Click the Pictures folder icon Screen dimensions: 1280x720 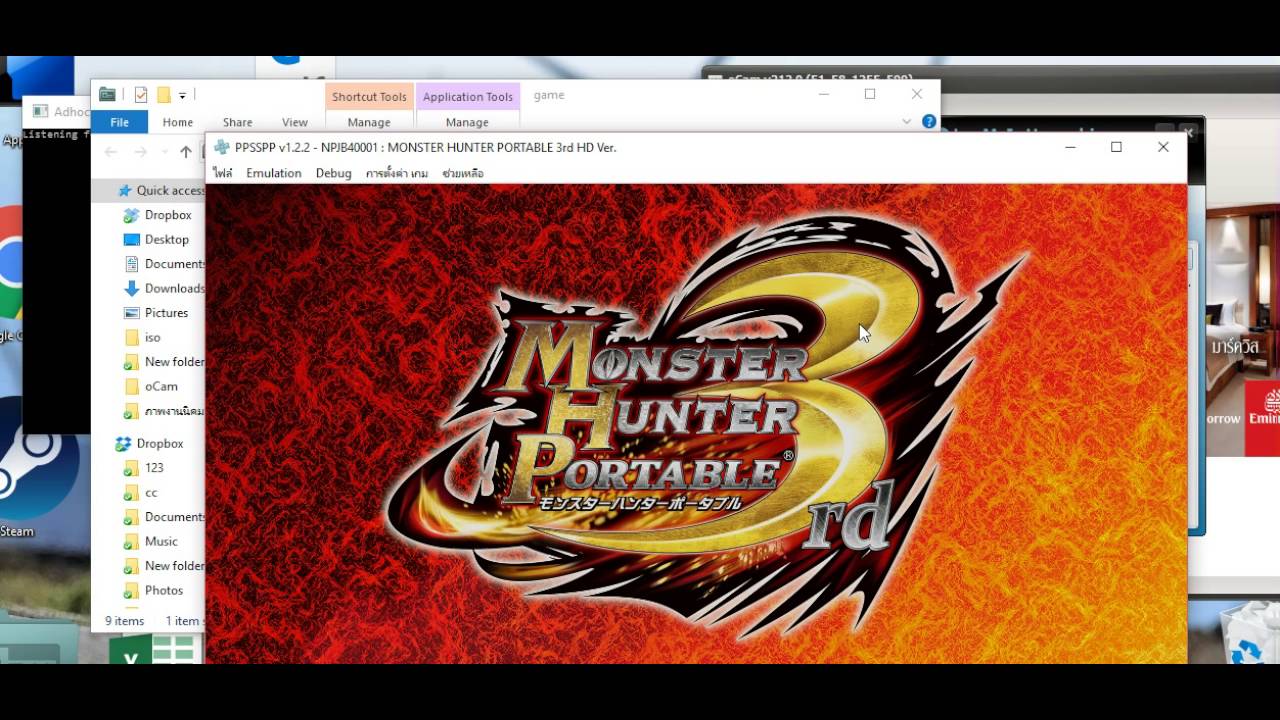coord(131,313)
